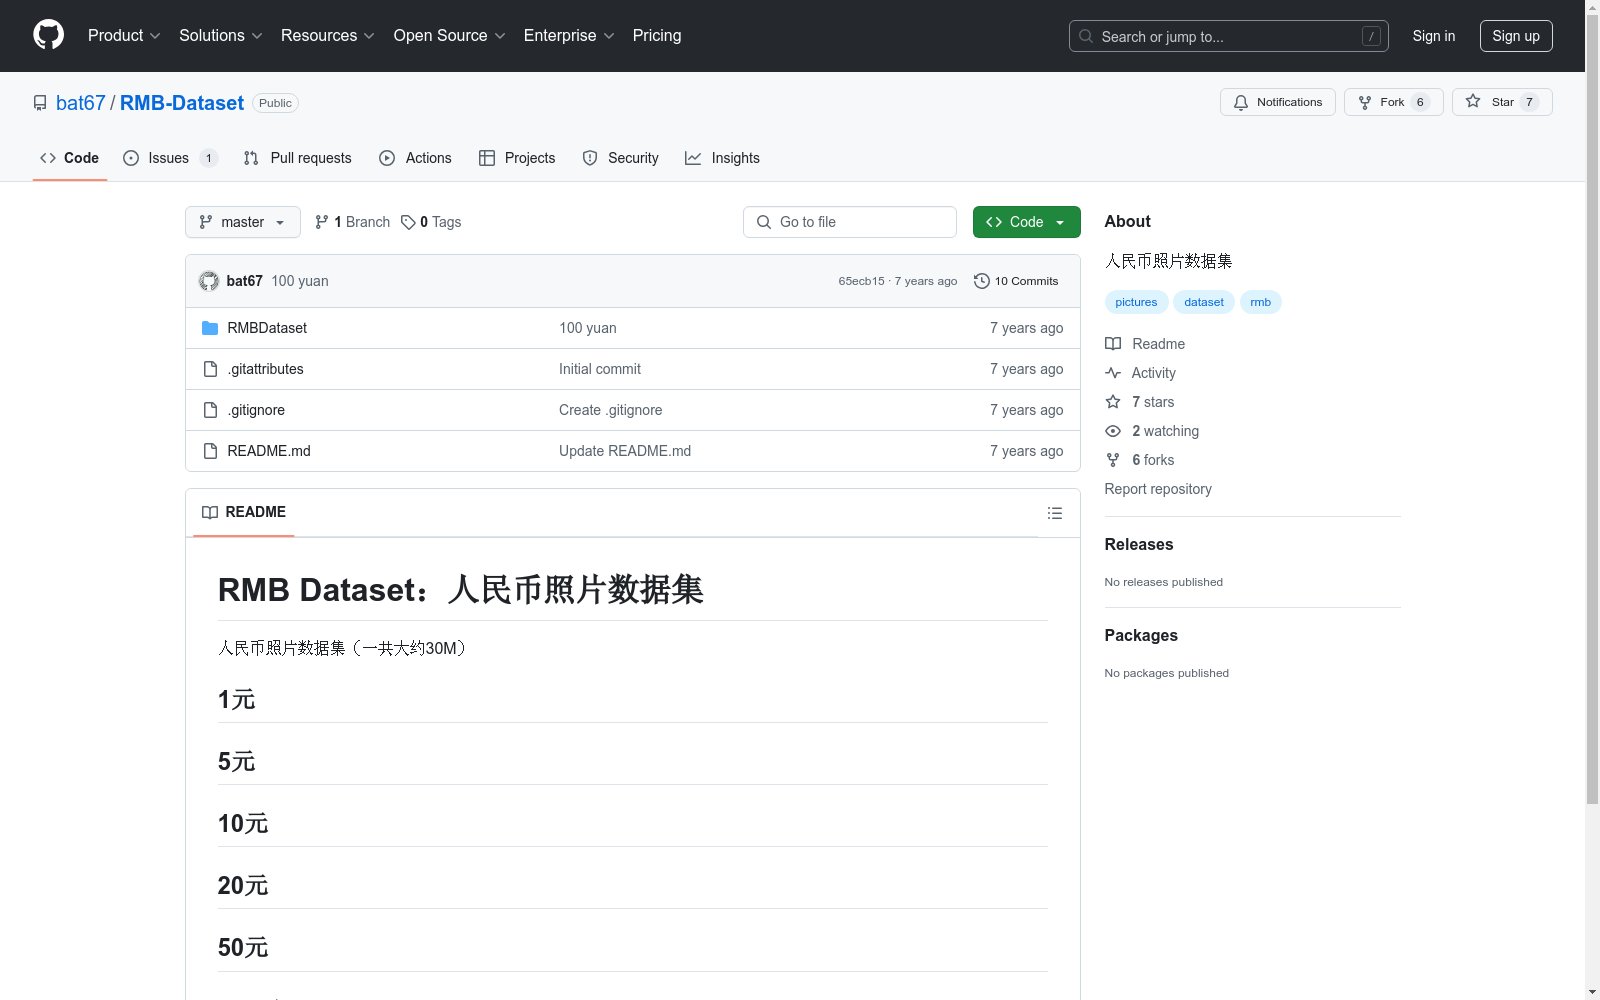Expand the Product menu
Image resolution: width=1600 pixels, height=1000 pixels.
124,35
